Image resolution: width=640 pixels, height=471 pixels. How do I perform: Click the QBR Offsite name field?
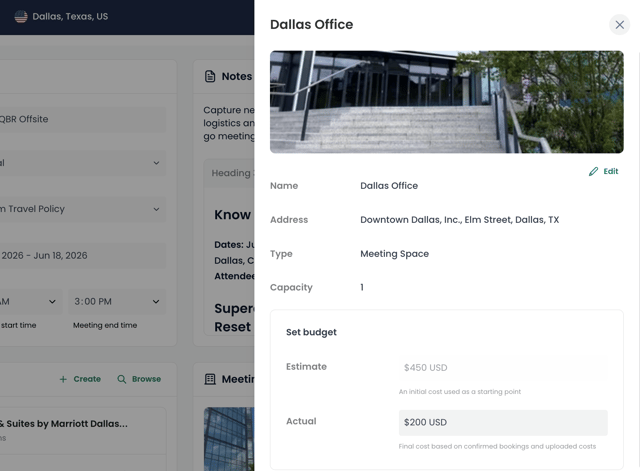[x=80, y=119]
